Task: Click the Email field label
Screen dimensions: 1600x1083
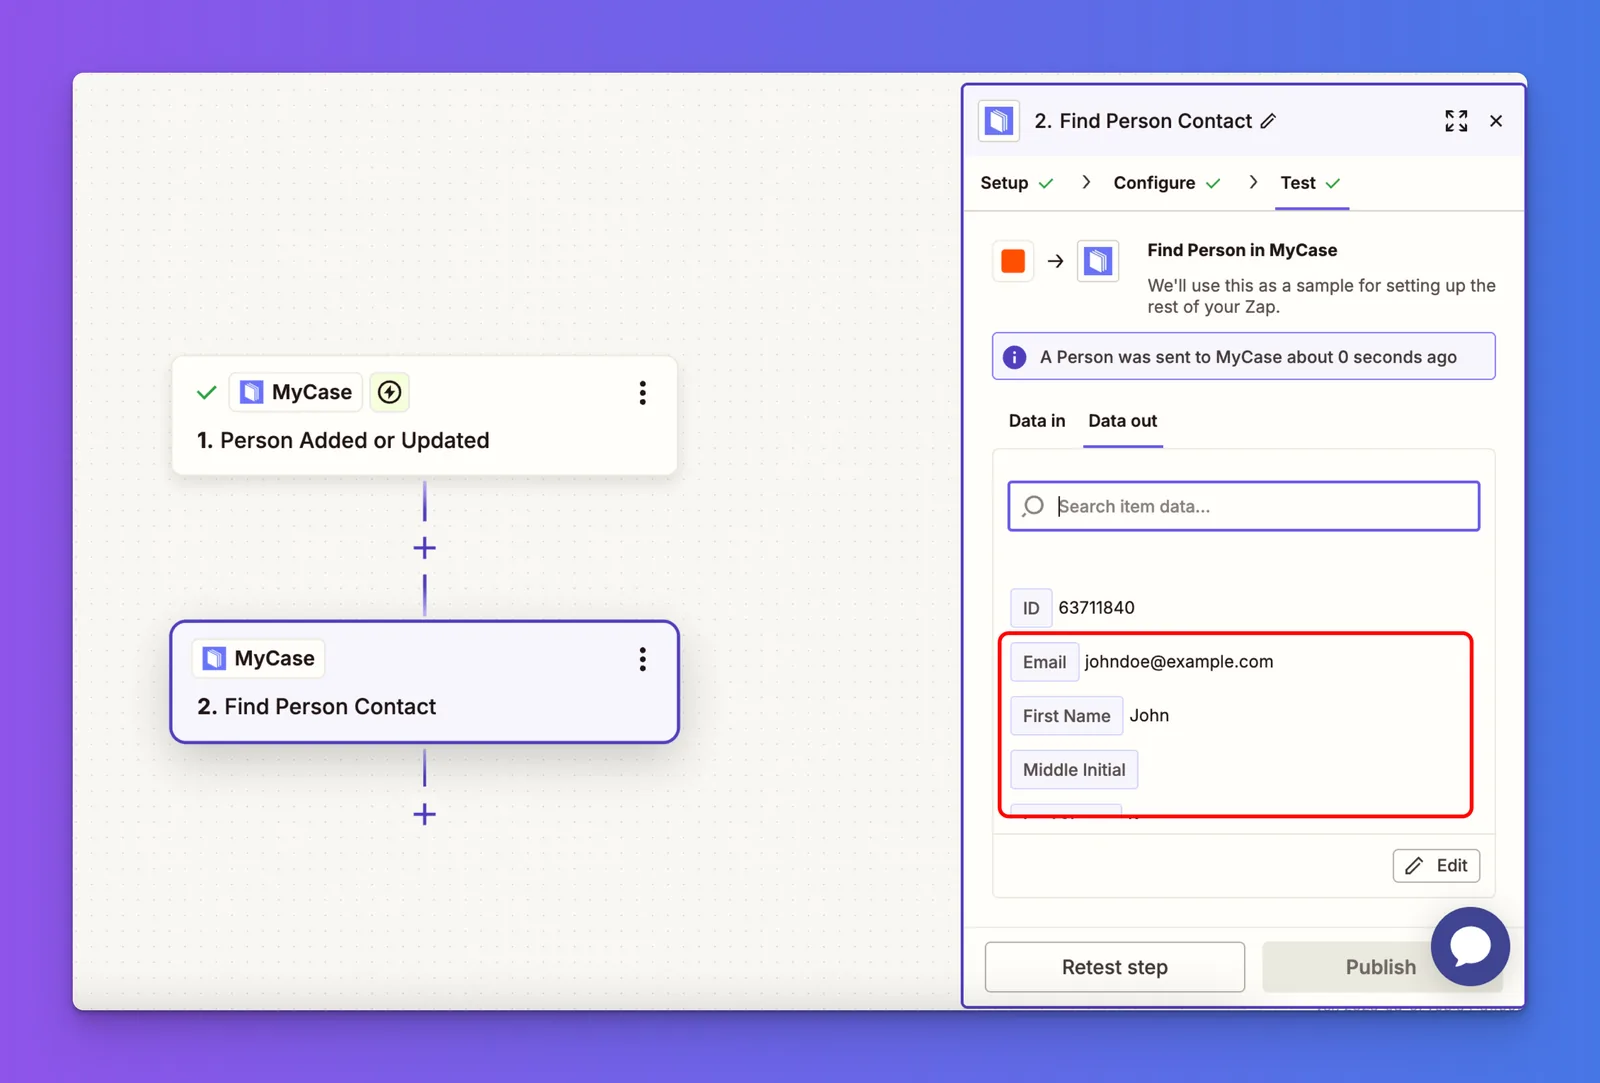Action: [1044, 662]
